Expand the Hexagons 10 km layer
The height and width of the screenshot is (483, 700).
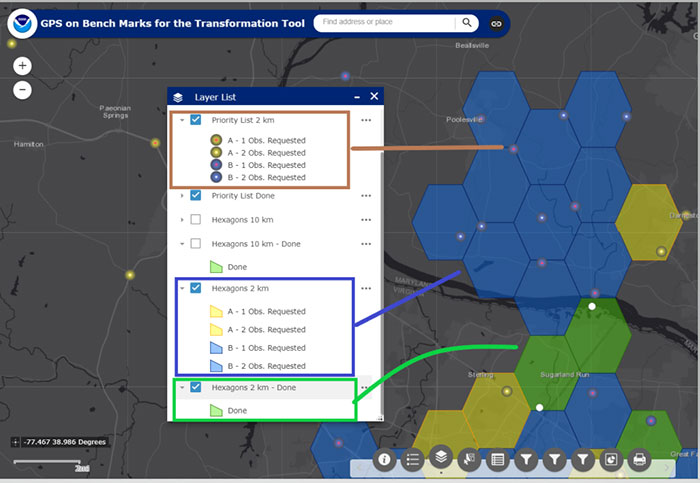point(181,219)
